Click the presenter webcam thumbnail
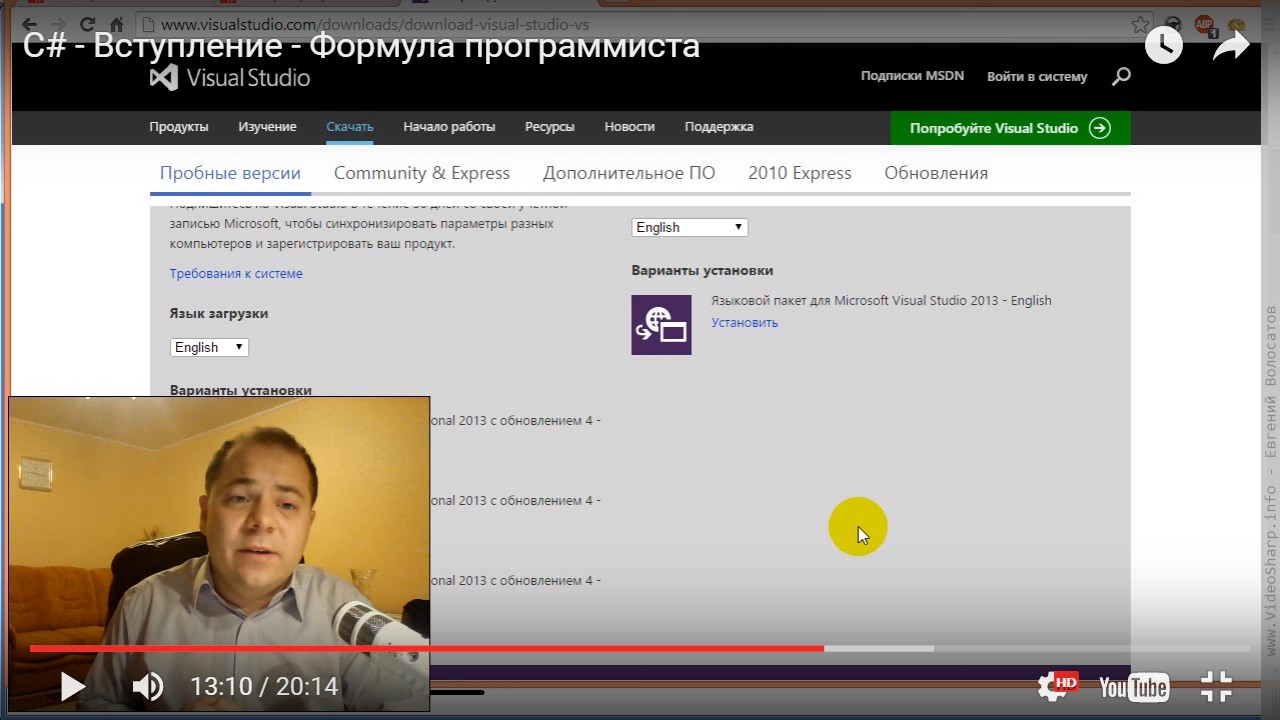 click(x=220, y=553)
